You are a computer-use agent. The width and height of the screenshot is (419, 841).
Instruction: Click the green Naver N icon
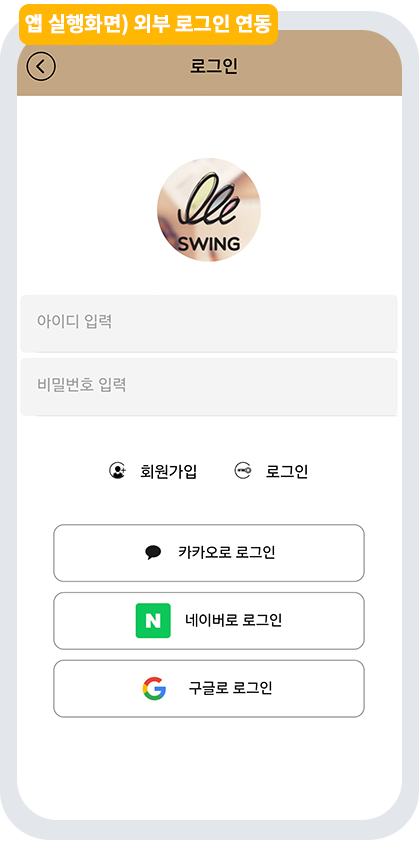pos(153,621)
